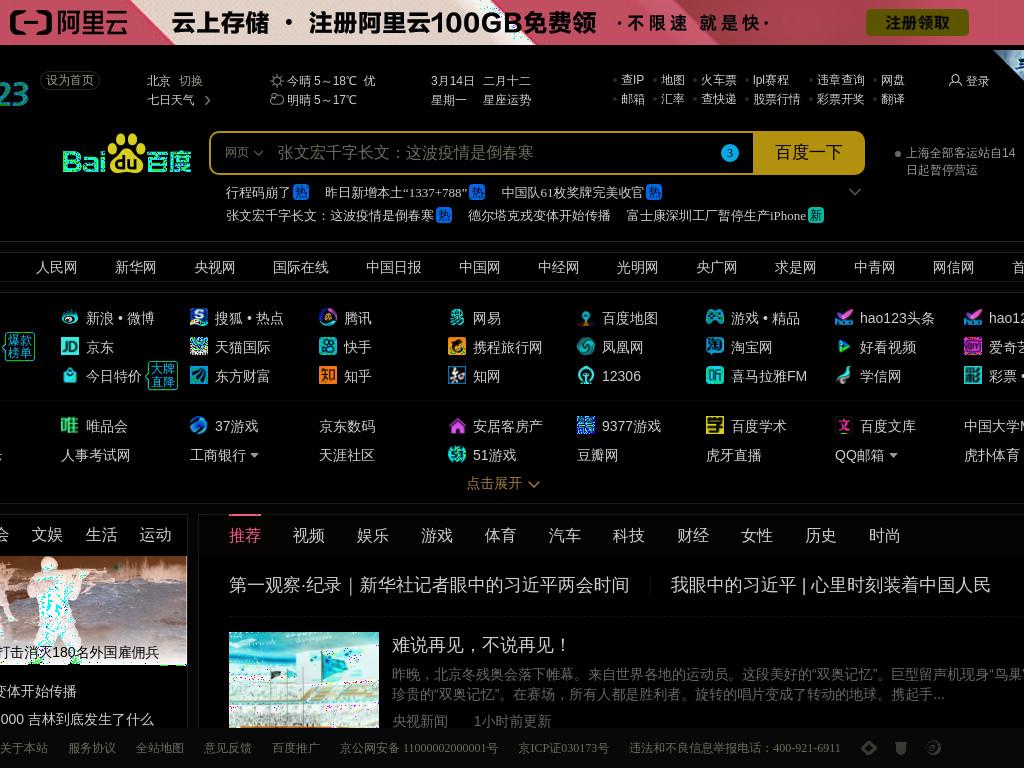Click 点击展开 to expand sites
This screenshot has height=768, width=1024.
tap(503, 483)
